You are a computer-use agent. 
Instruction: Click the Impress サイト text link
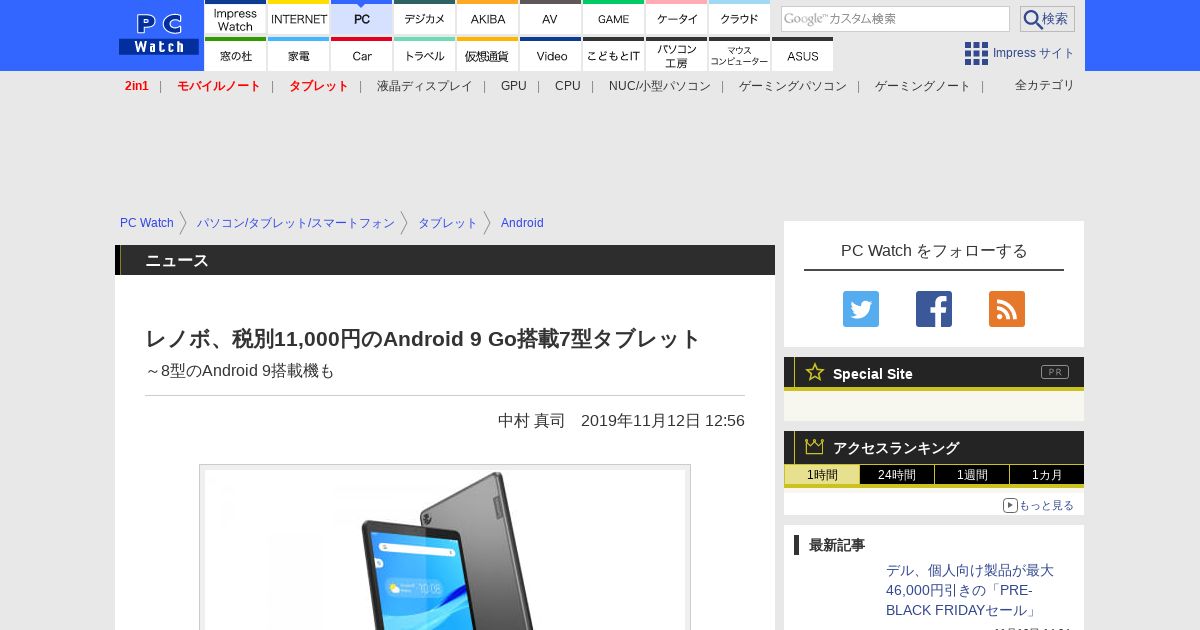click(1034, 53)
